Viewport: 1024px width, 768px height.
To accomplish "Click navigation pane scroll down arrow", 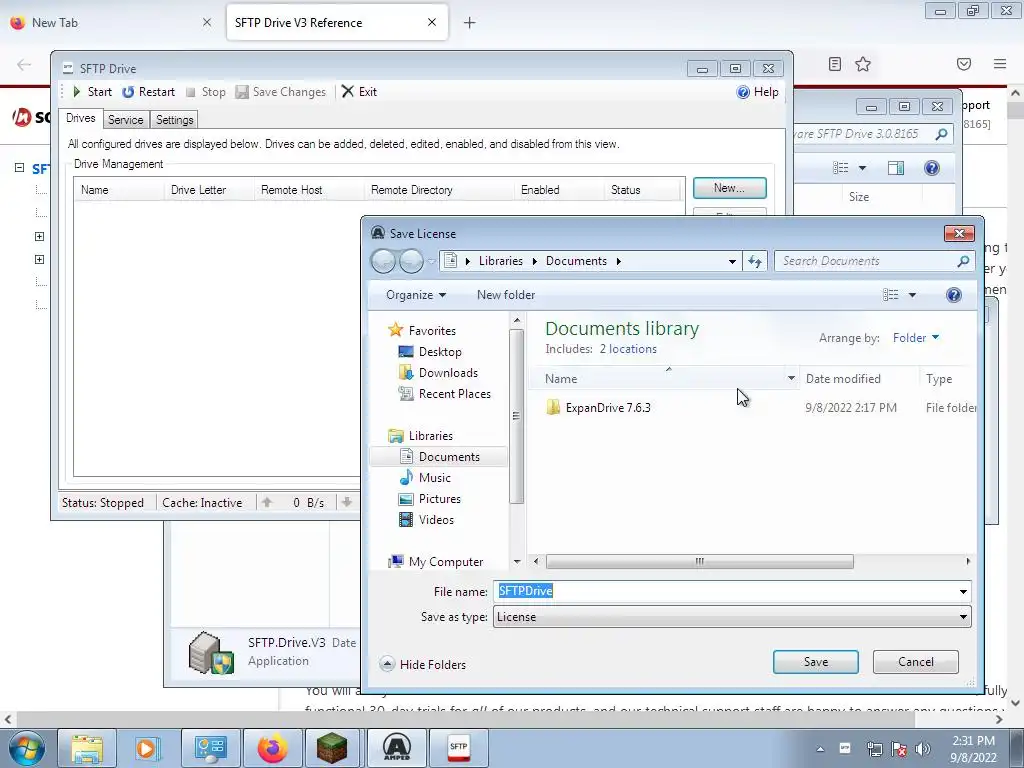I will (517, 562).
